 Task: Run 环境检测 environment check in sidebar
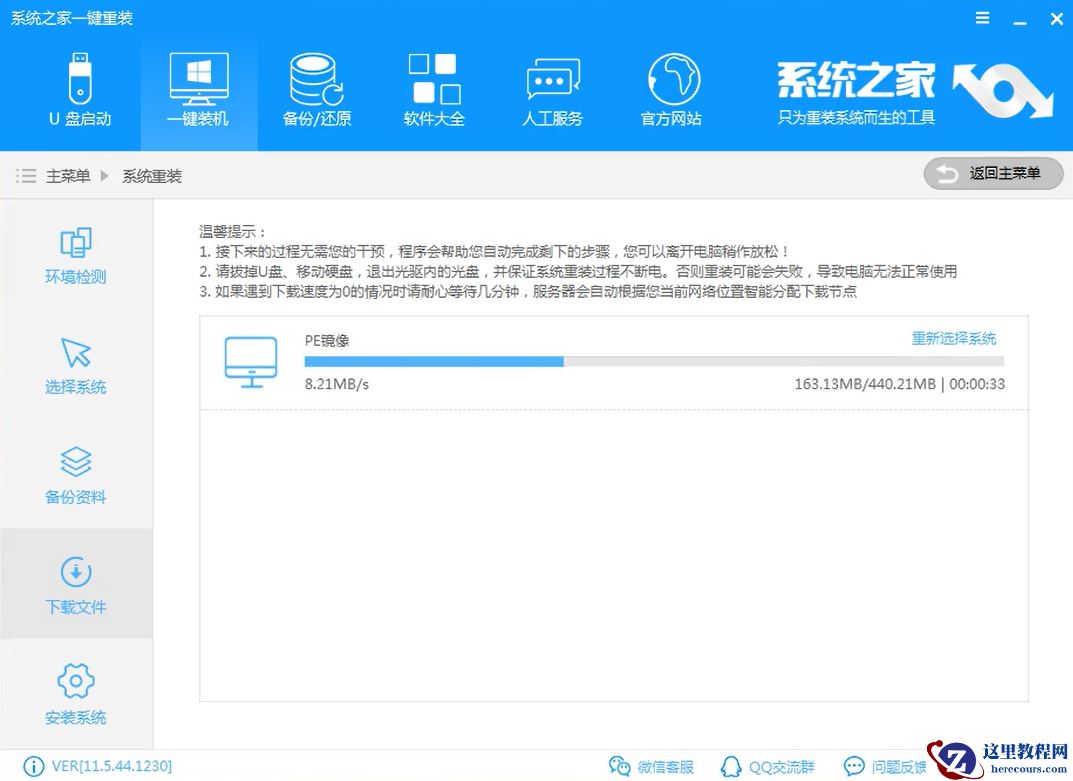point(75,253)
